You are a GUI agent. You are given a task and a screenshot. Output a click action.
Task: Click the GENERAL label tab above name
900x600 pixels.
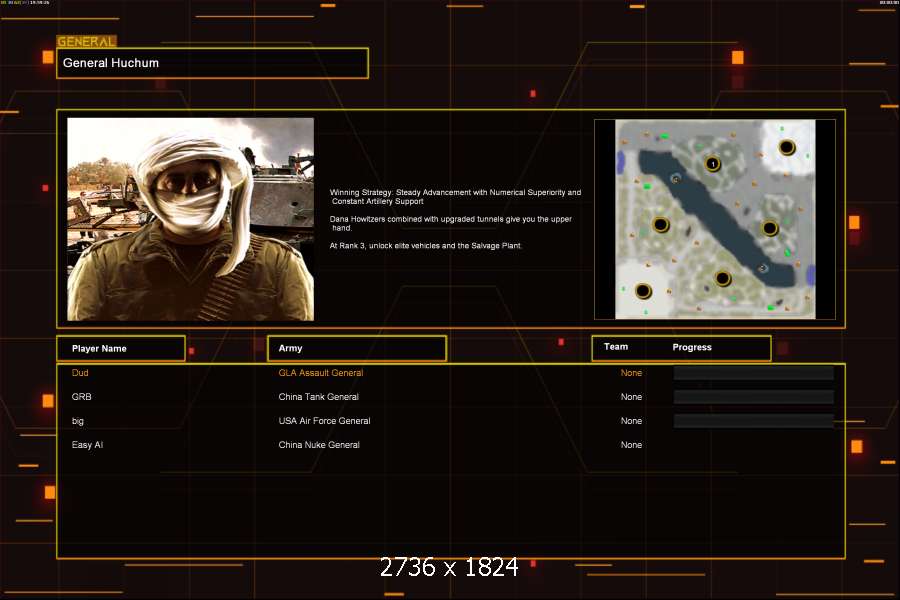[x=86, y=42]
